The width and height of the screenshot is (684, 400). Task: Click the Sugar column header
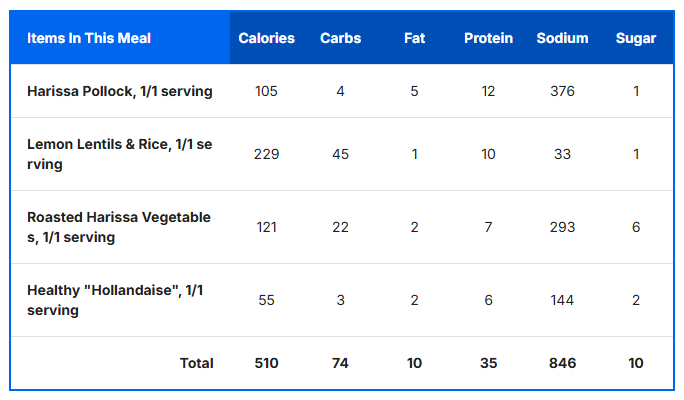tap(636, 39)
